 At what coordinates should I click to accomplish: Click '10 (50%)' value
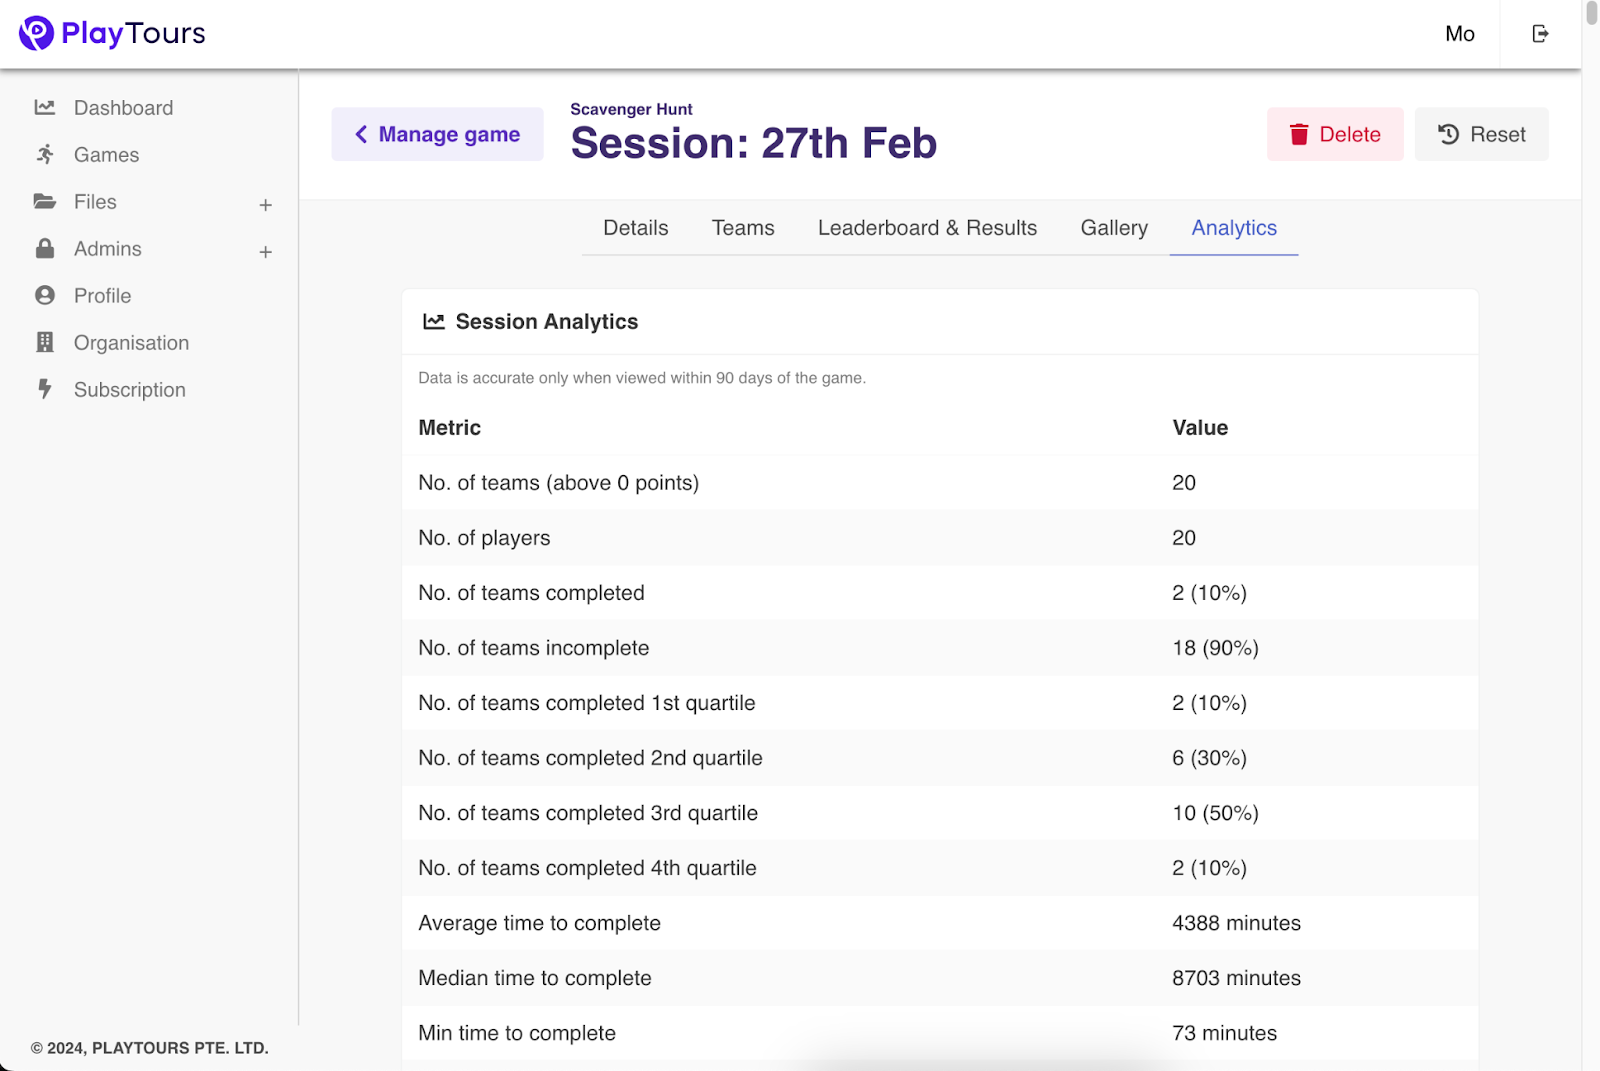click(1215, 813)
